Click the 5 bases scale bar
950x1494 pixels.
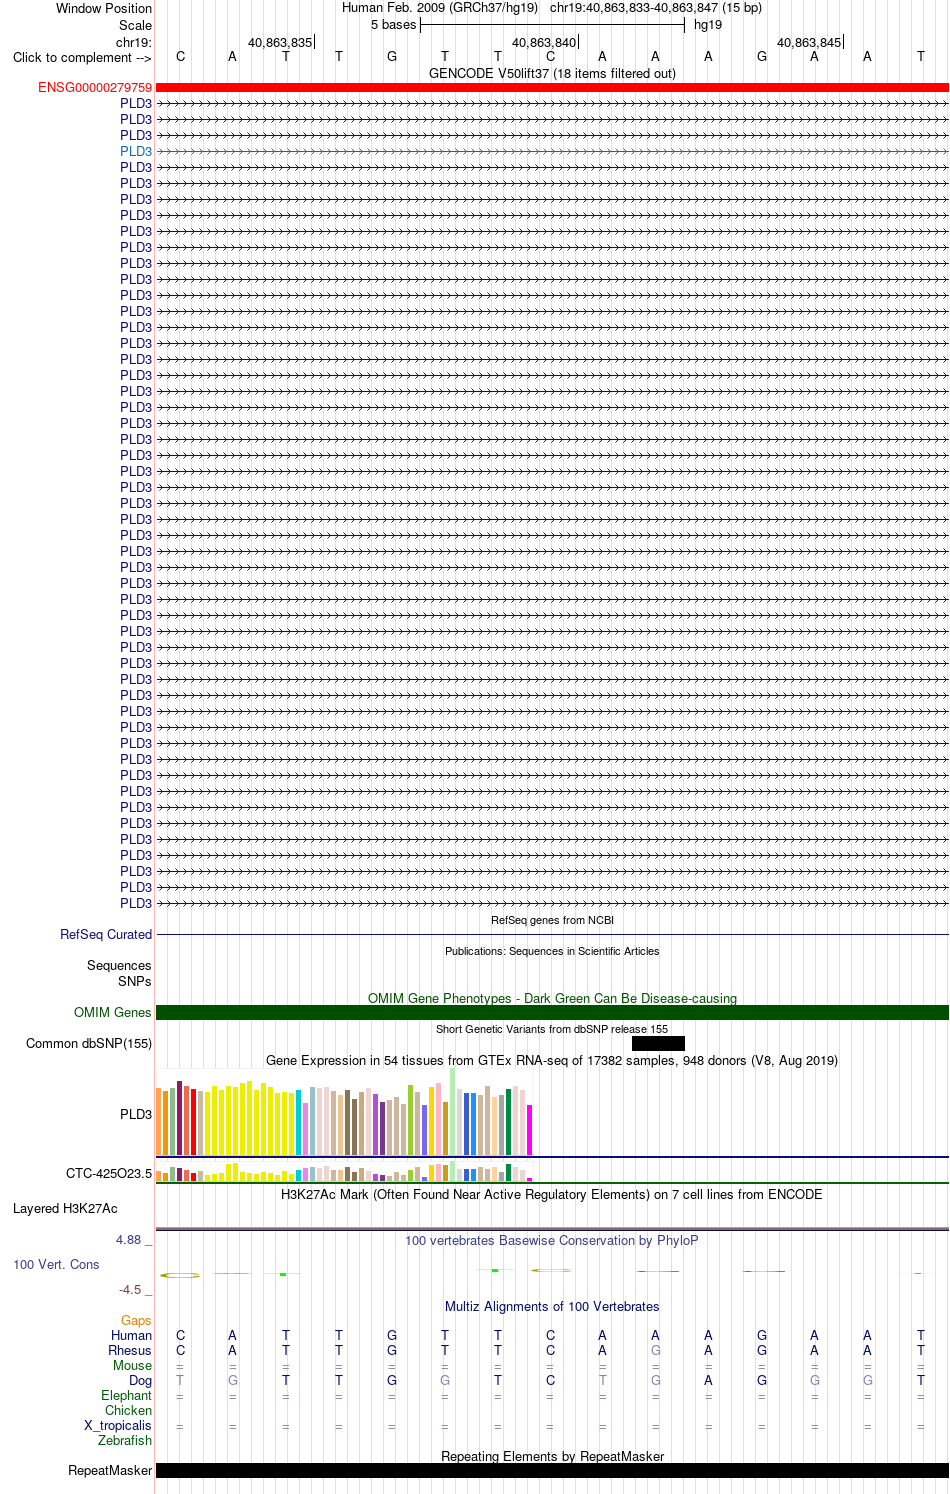pyautogui.click(x=552, y=25)
